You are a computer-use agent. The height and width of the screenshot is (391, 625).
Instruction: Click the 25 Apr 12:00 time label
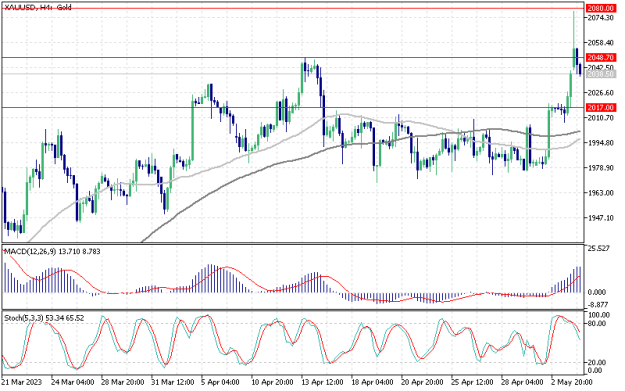[473, 382]
